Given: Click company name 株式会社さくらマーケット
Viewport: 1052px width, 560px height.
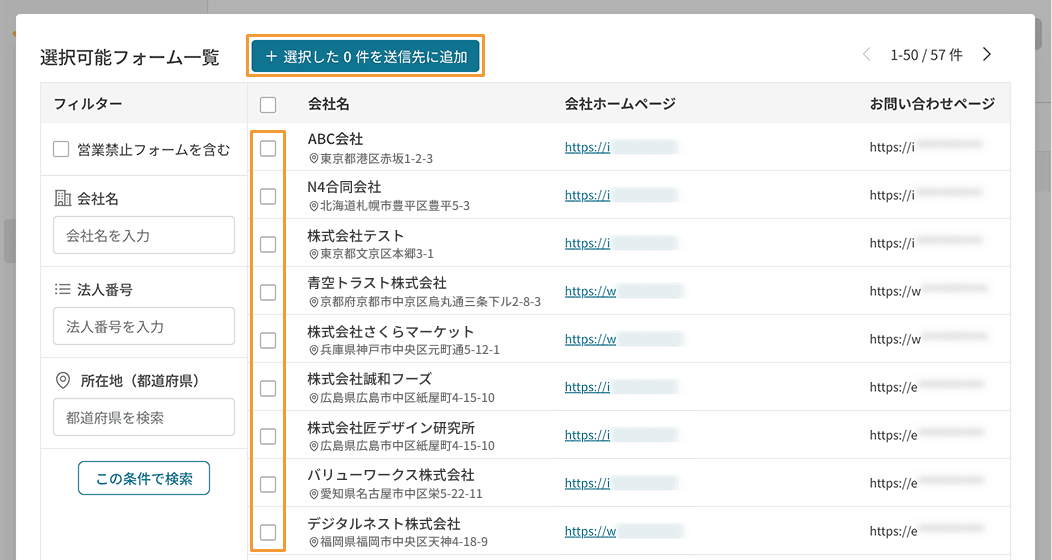Looking at the screenshot, I should pos(390,331).
